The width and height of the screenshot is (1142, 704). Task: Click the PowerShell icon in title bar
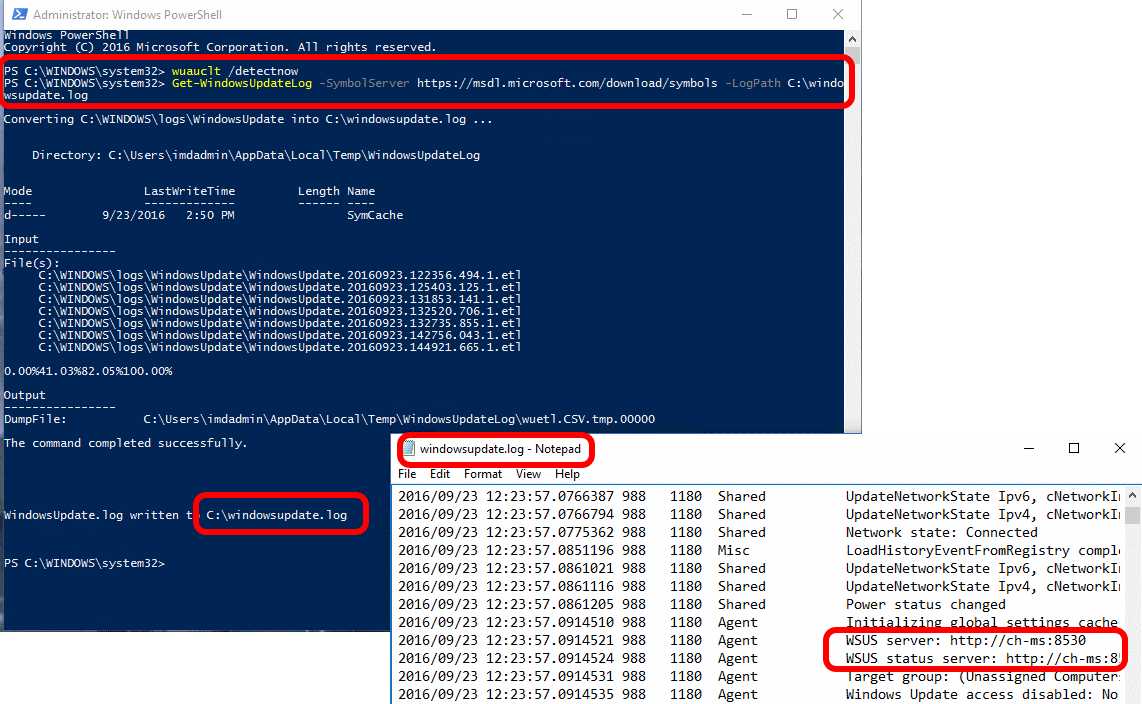[17, 15]
